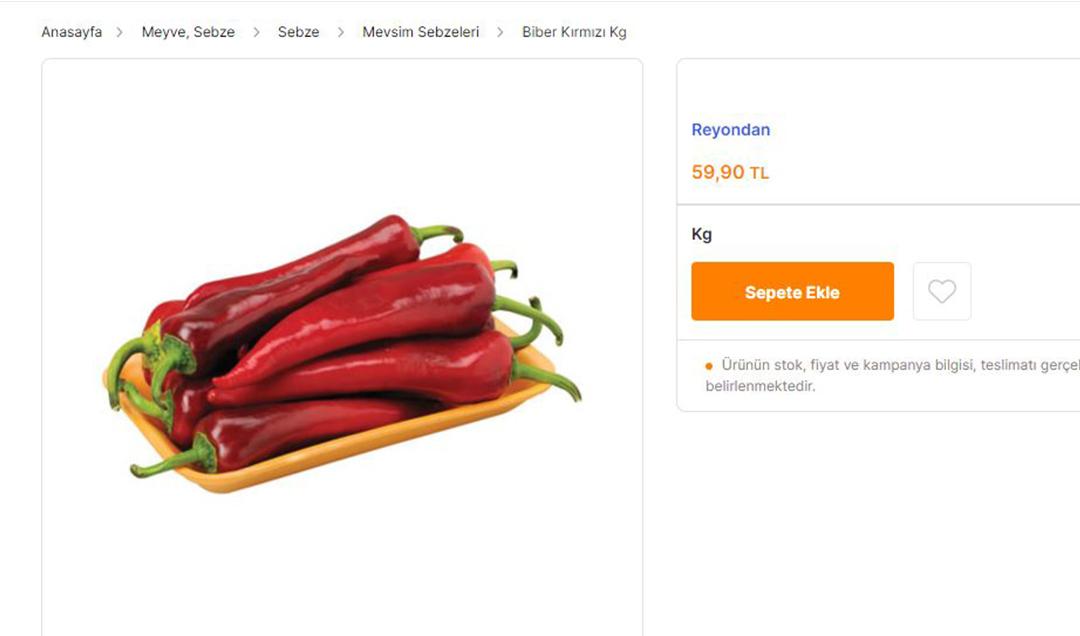Open the Reyondan brand link
Screen dimensions: 1080x636
pos(731,130)
